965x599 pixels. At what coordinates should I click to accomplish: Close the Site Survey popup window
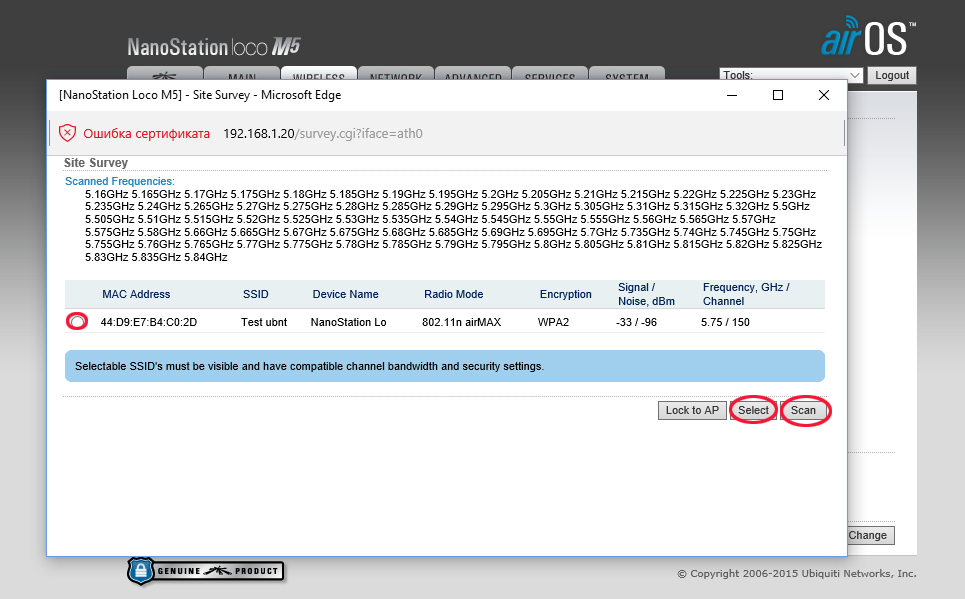point(823,95)
